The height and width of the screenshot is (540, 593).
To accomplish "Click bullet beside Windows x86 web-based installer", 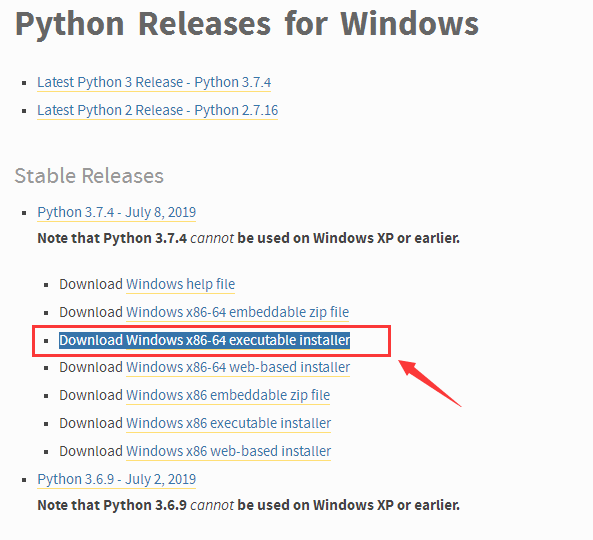I will (x=46, y=452).
